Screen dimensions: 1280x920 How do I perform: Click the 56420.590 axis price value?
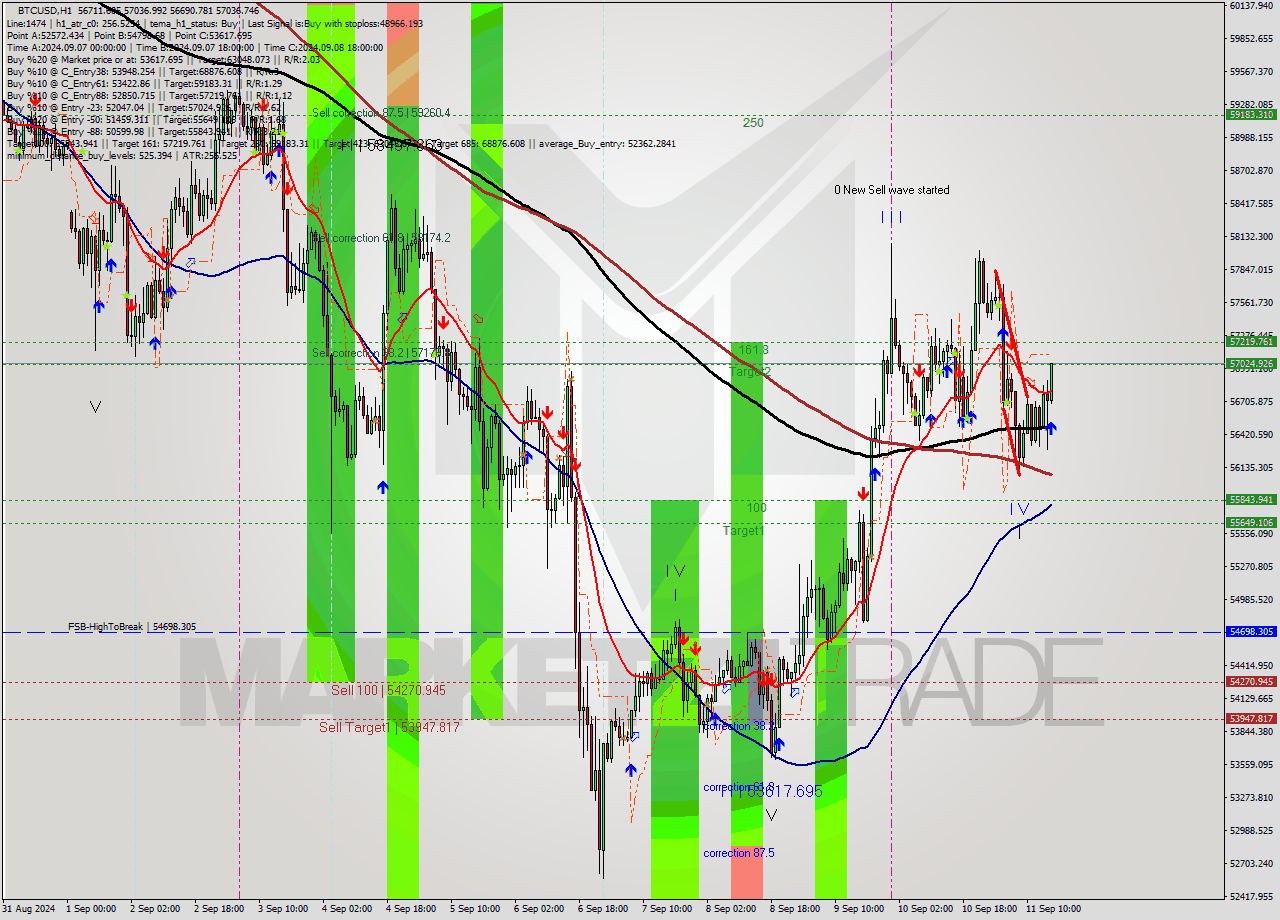click(x=1250, y=434)
